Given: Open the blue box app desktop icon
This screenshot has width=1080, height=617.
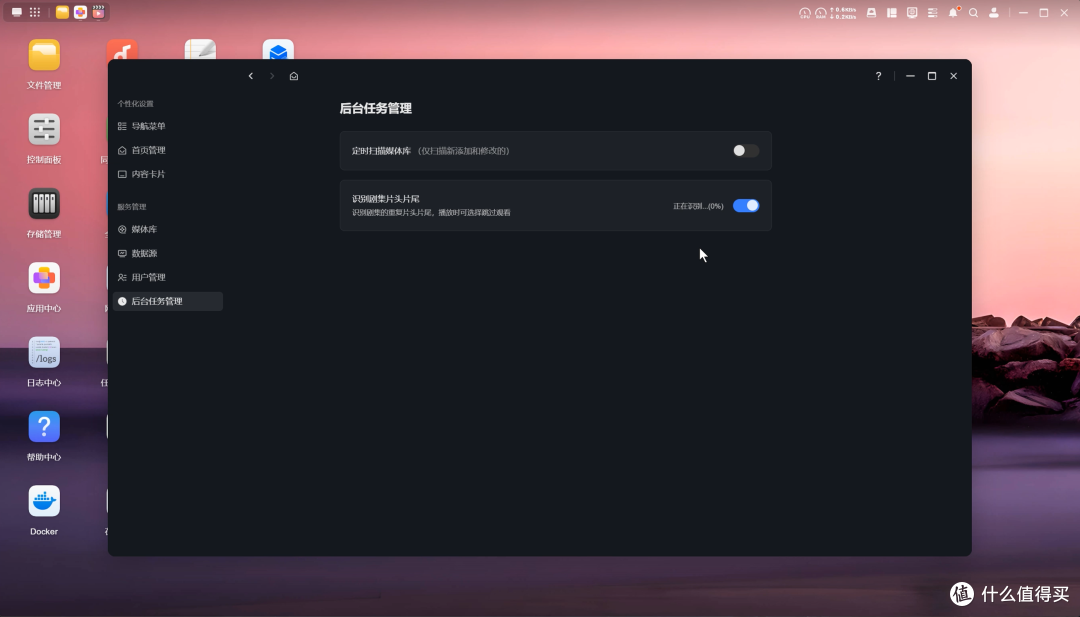Looking at the screenshot, I should (x=278, y=50).
